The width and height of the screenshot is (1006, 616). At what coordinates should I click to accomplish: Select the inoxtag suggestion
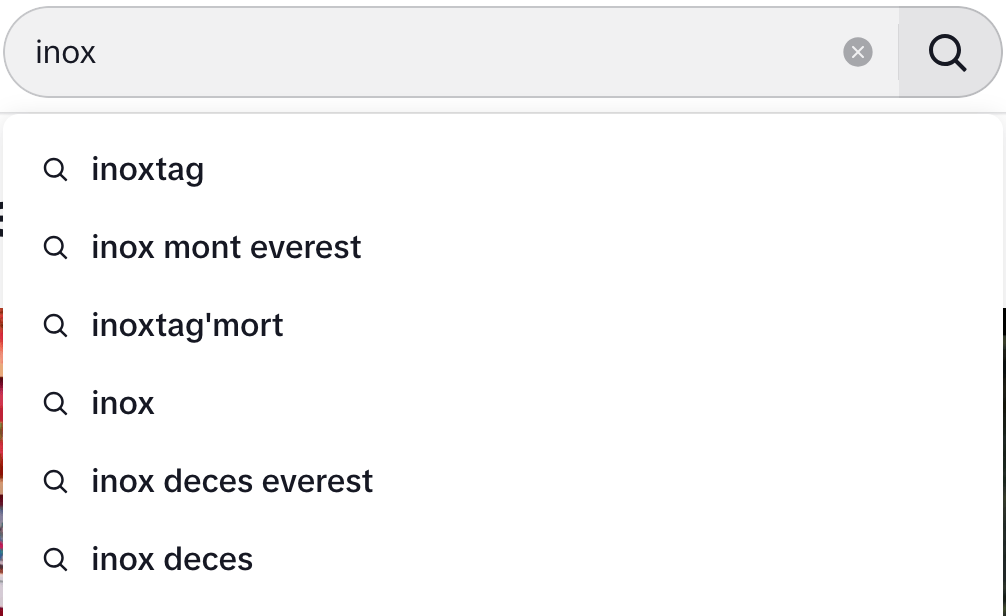pyautogui.click(x=503, y=169)
